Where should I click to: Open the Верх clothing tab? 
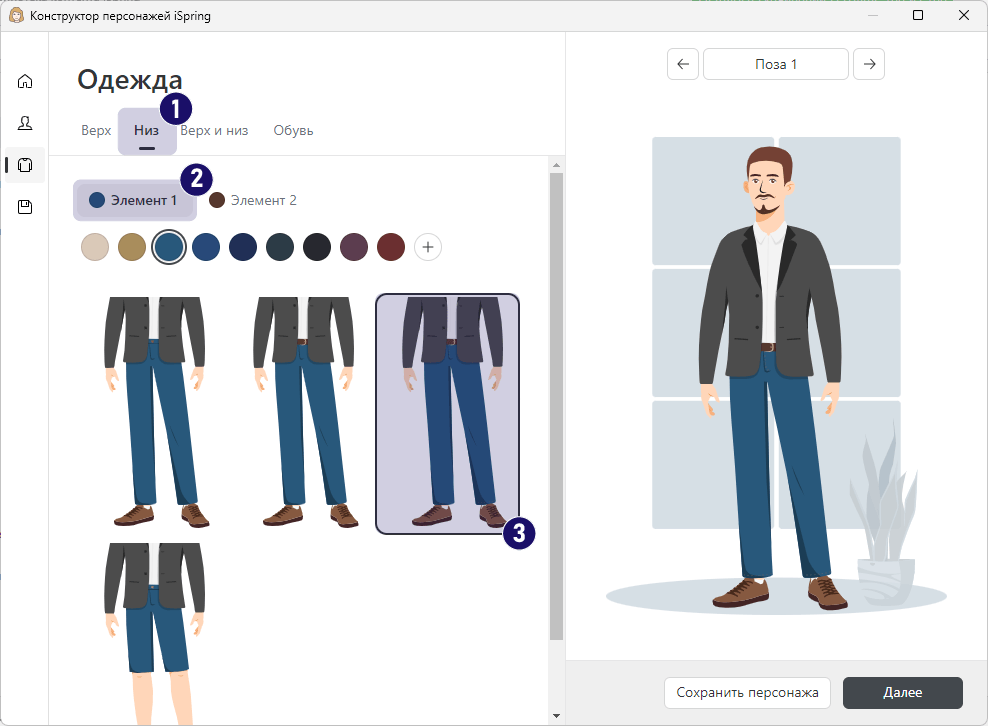click(x=95, y=130)
